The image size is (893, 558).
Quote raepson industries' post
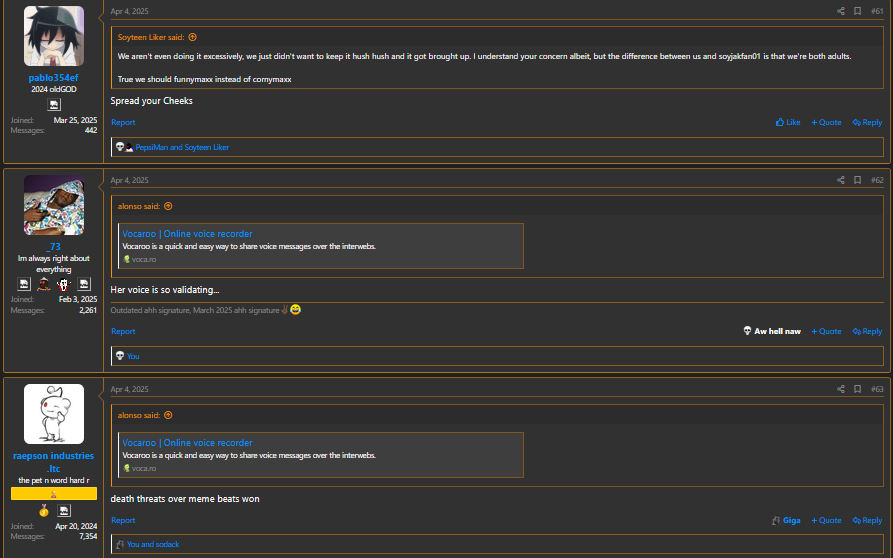[826, 520]
